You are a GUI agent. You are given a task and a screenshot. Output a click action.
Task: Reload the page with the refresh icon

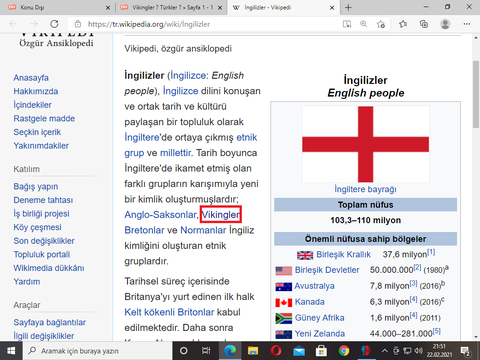[54, 24]
